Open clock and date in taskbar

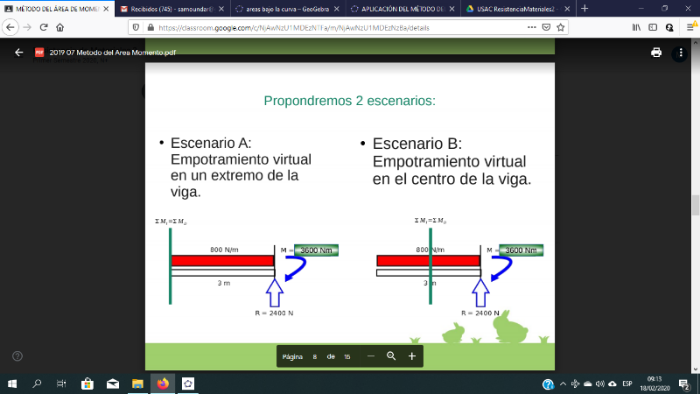654,384
